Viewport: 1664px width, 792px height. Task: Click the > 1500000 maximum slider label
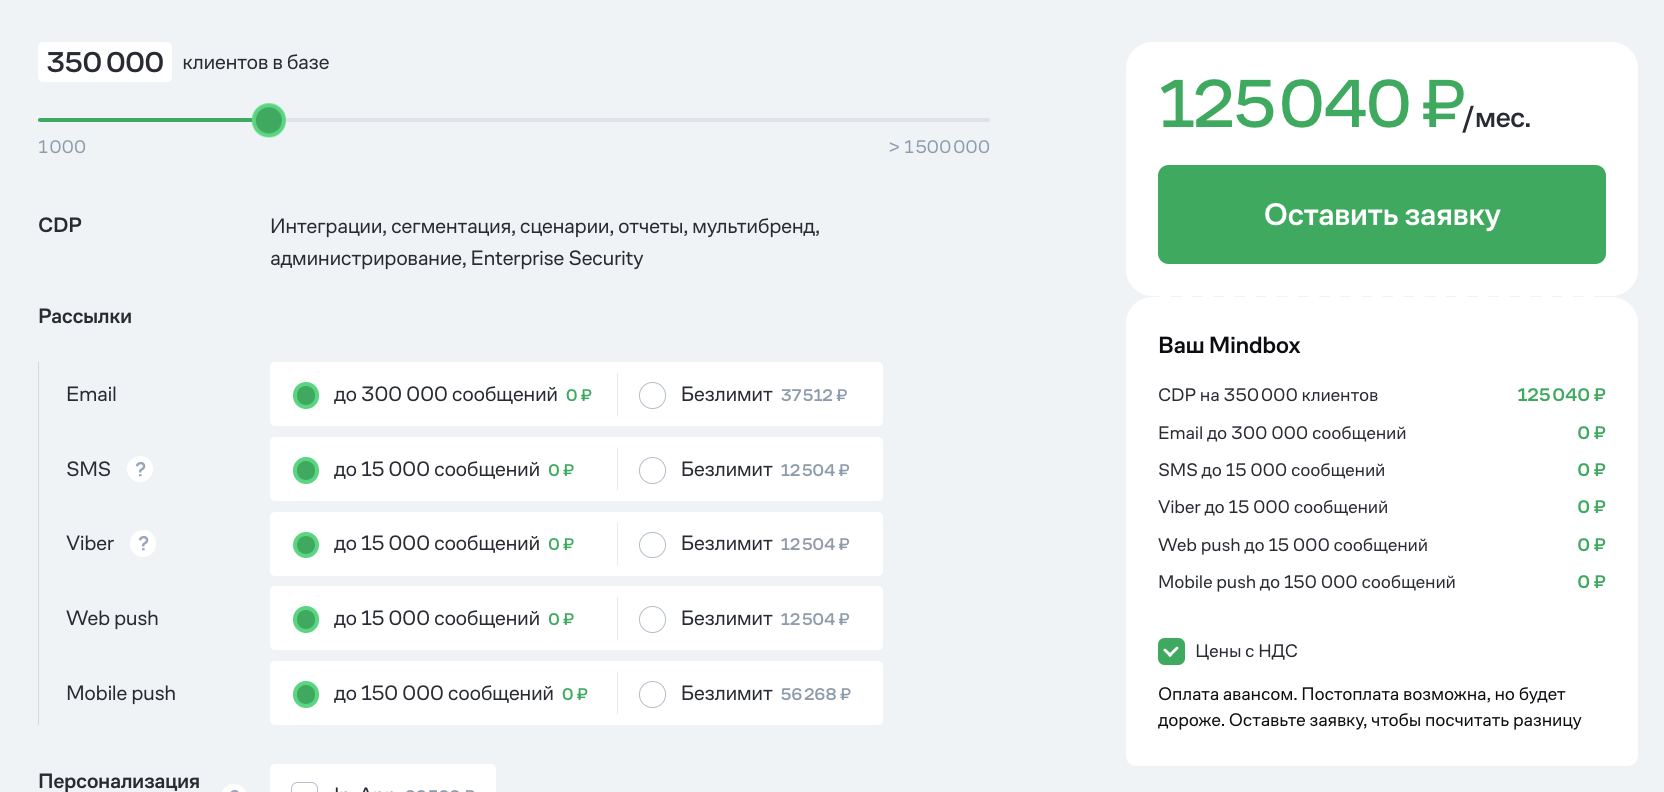click(x=938, y=147)
